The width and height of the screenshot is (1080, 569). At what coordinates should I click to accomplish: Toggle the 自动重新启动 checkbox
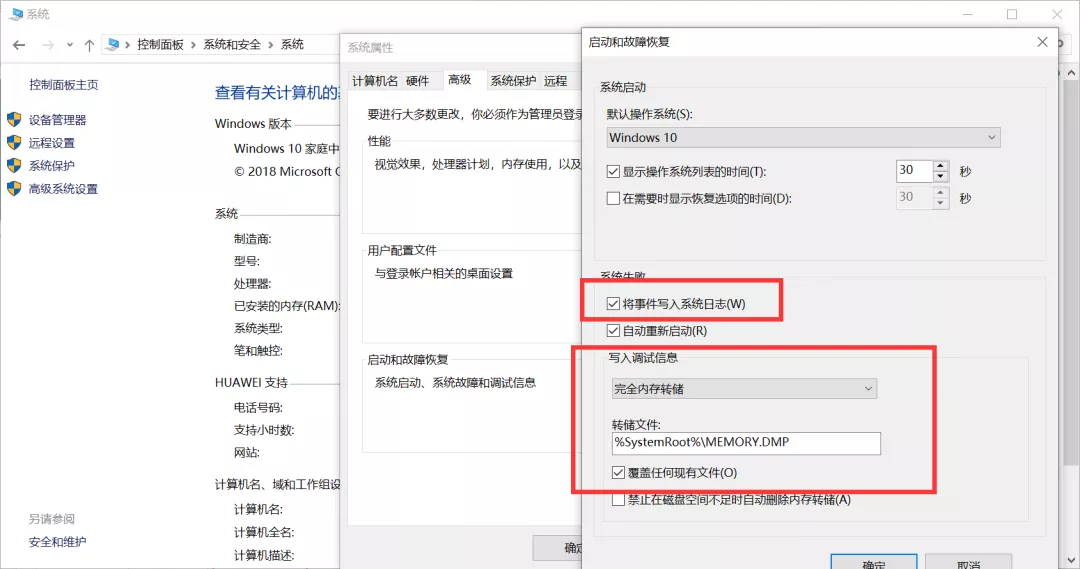click(x=614, y=331)
